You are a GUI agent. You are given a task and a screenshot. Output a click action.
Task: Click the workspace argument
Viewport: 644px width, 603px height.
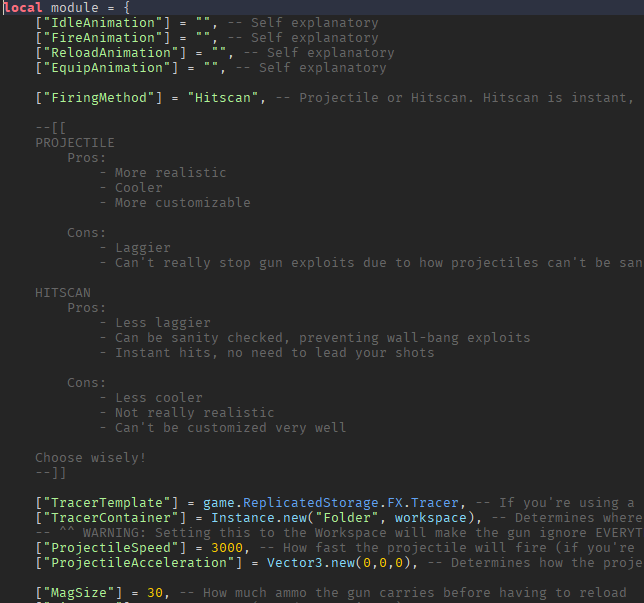[x=430, y=518]
